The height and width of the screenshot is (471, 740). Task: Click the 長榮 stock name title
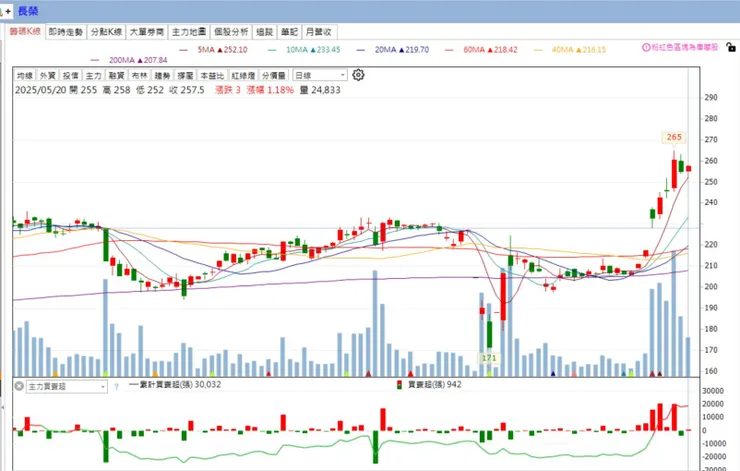coord(28,11)
